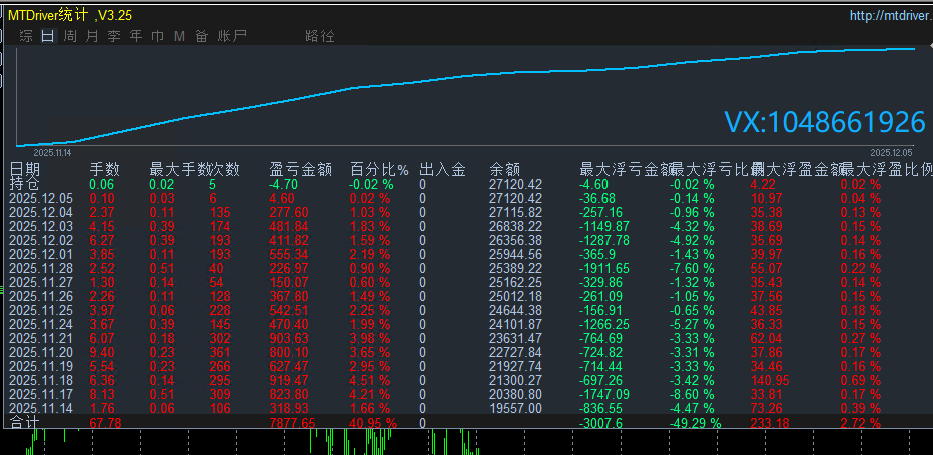
Task: Select the 日 daily statistics tab
Action: pos(48,36)
